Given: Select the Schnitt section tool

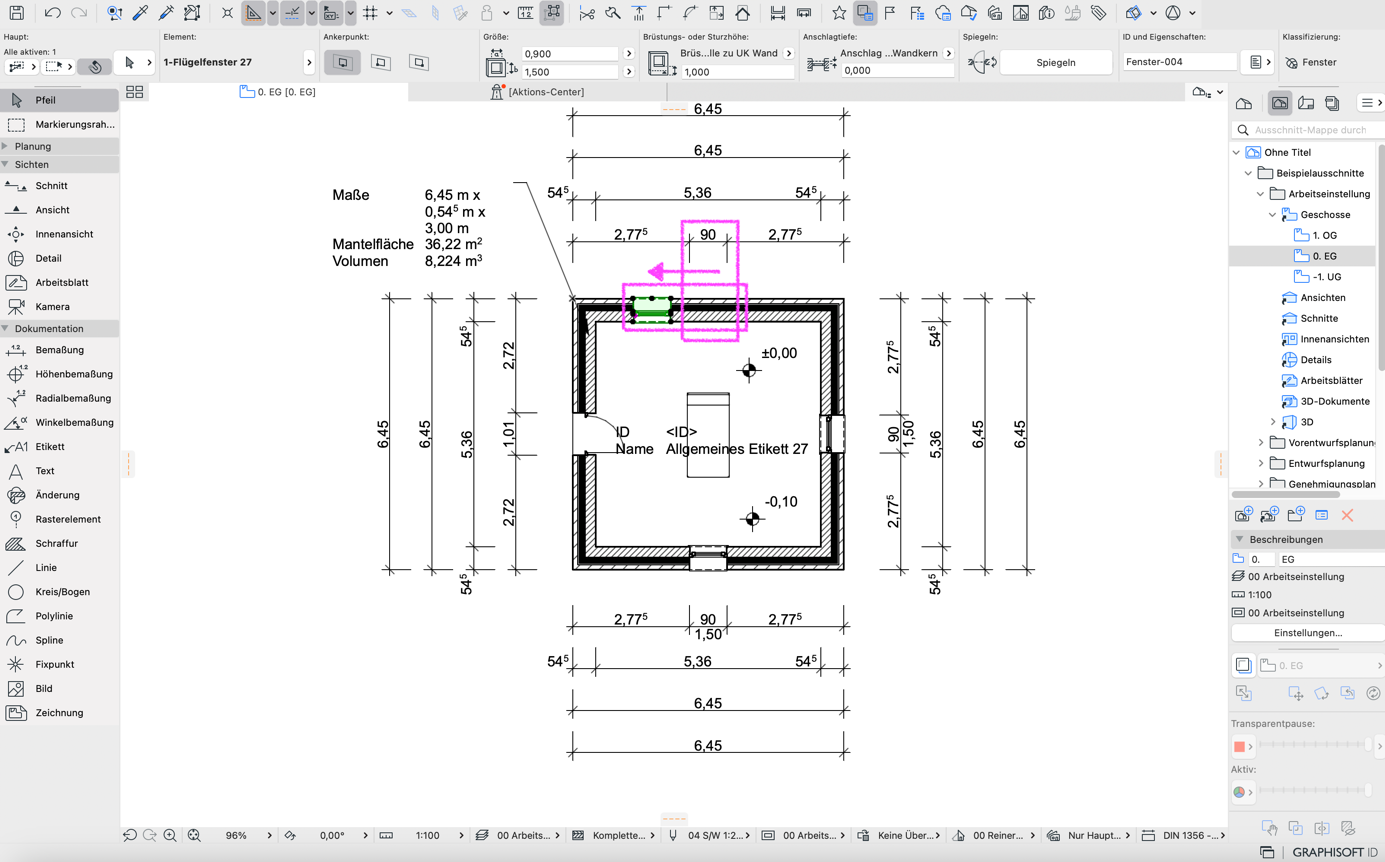Looking at the screenshot, I should point(59,186).
